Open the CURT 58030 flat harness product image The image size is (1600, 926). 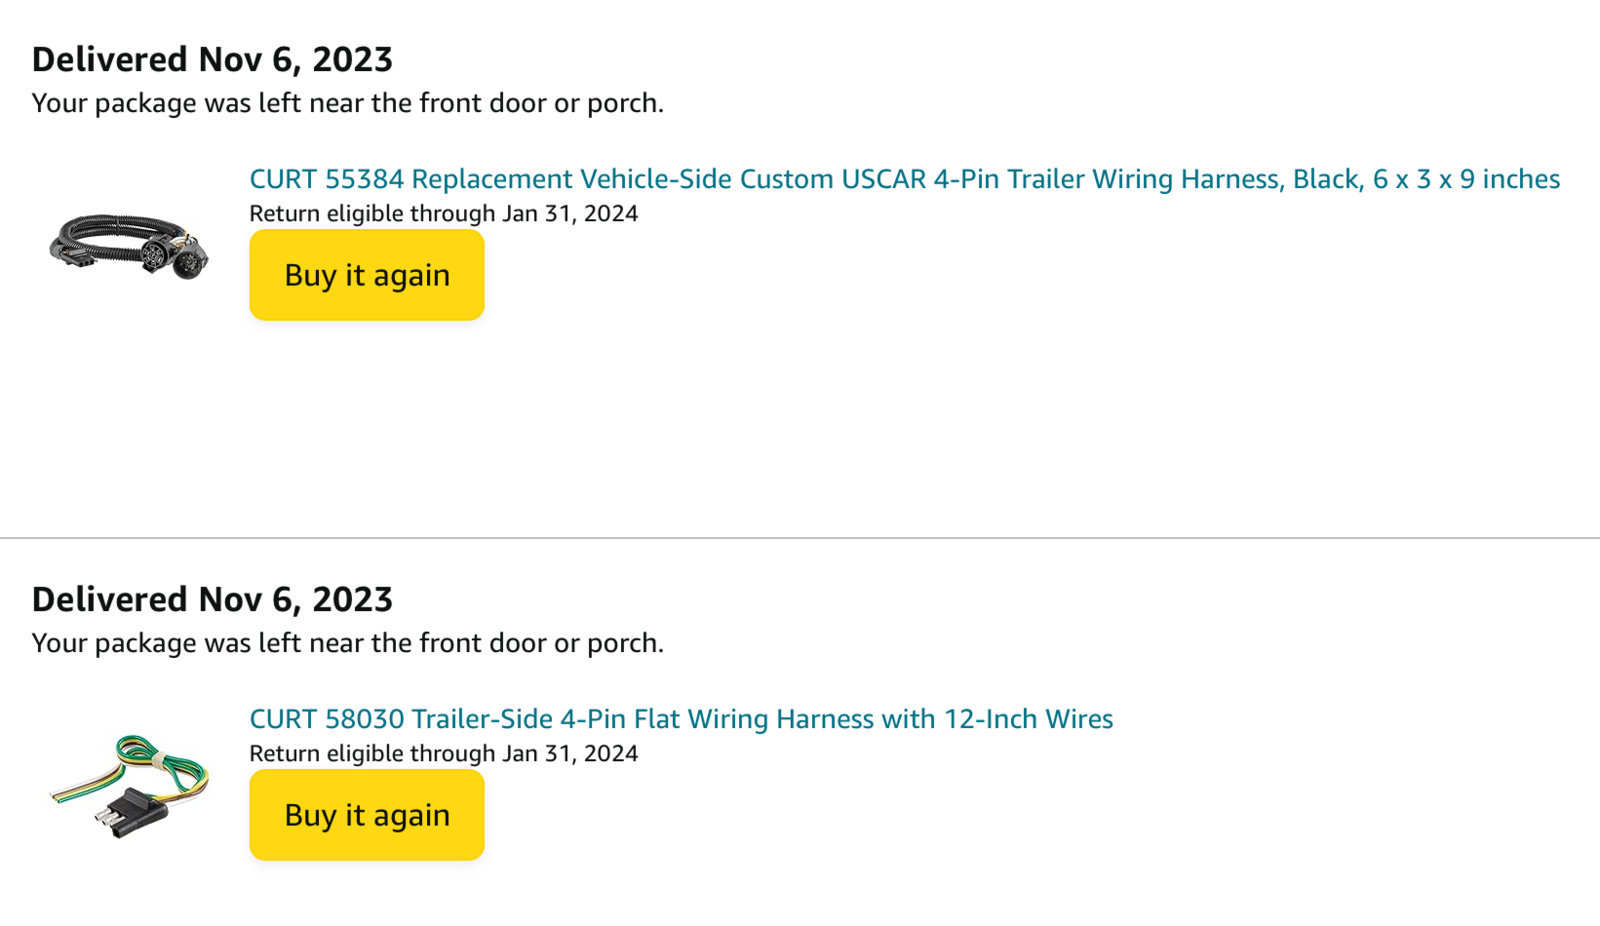coord(129,786)
